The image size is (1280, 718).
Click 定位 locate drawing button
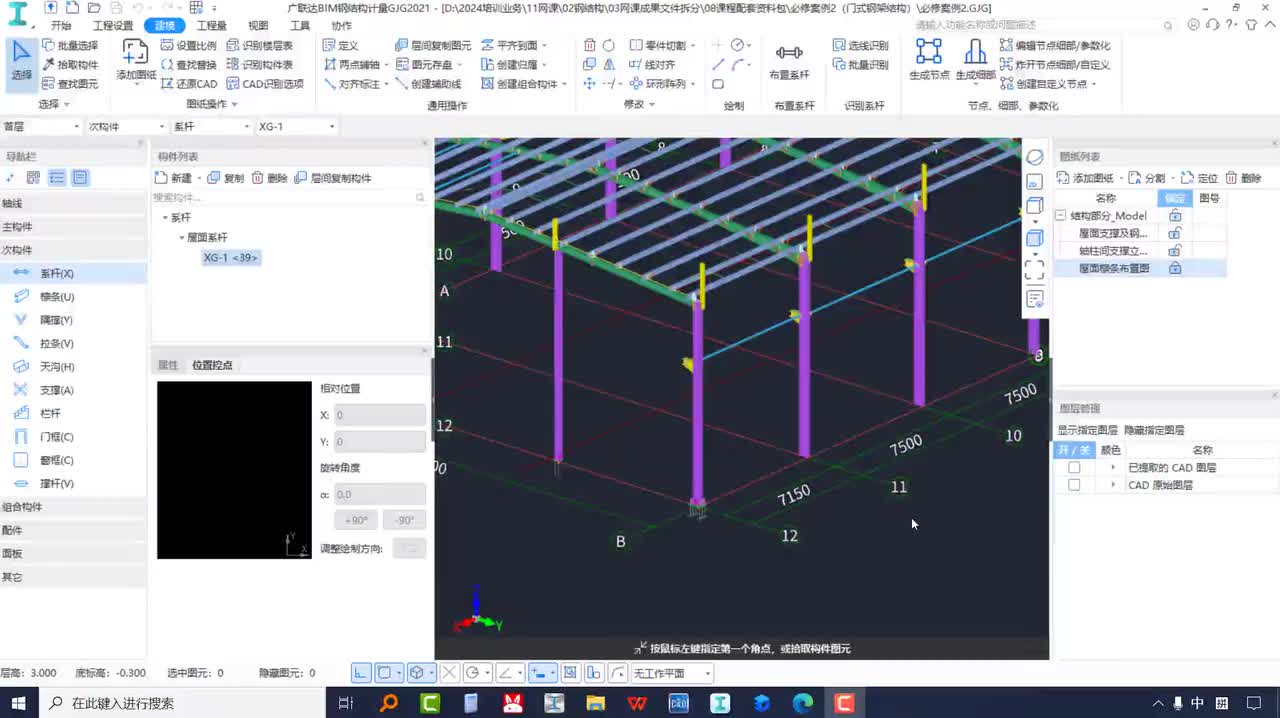(1200, 178)
